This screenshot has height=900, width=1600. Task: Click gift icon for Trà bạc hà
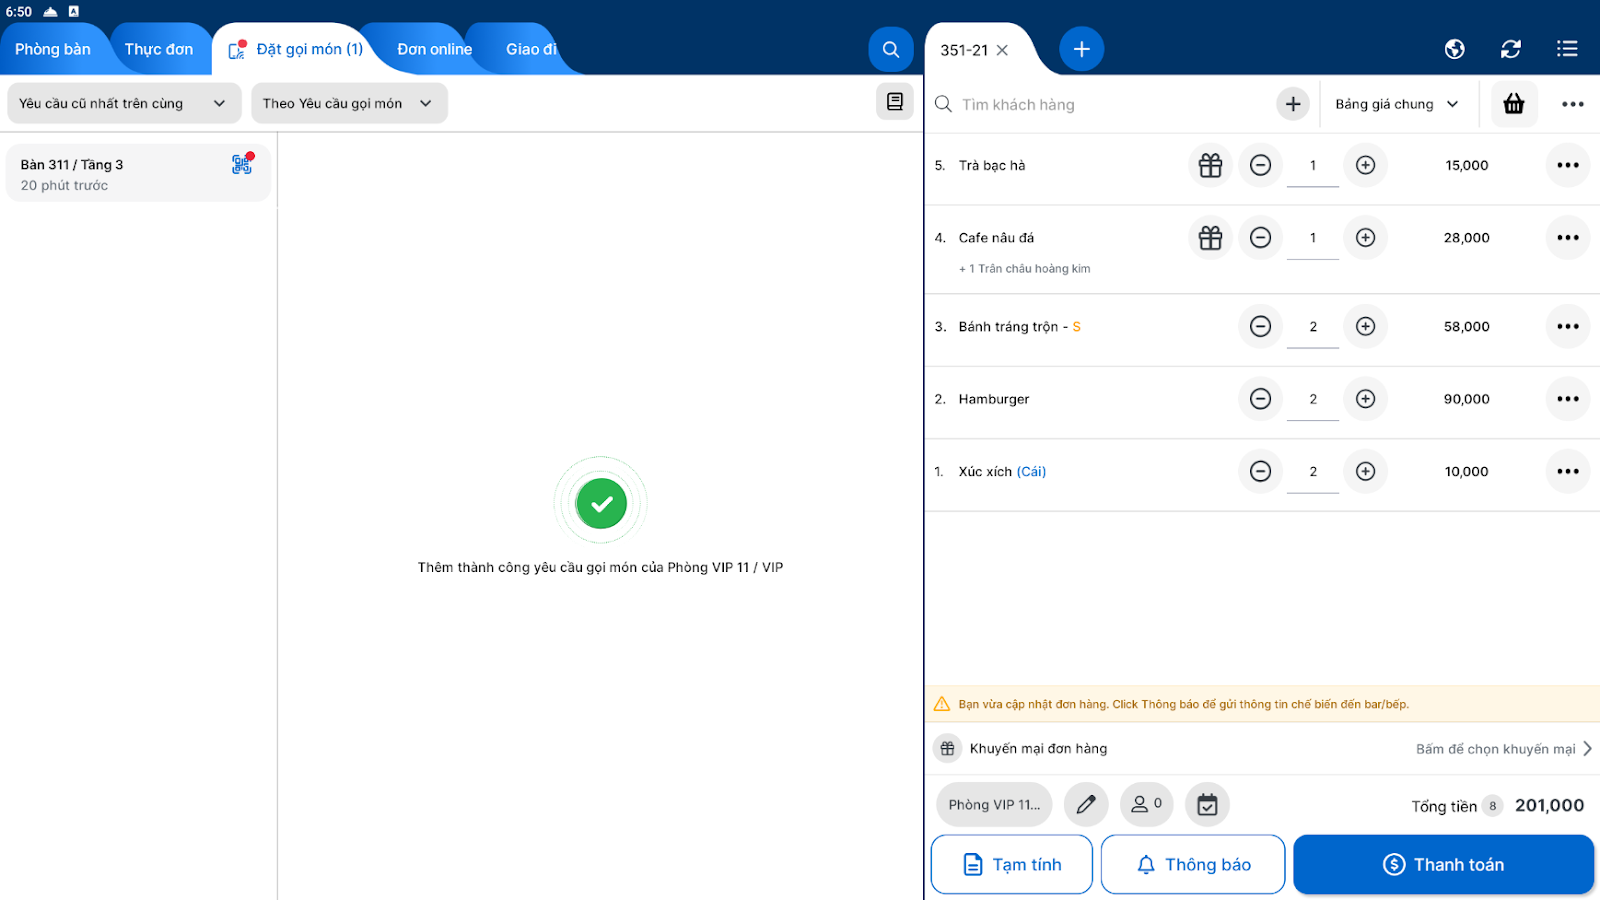point(1210,165)
